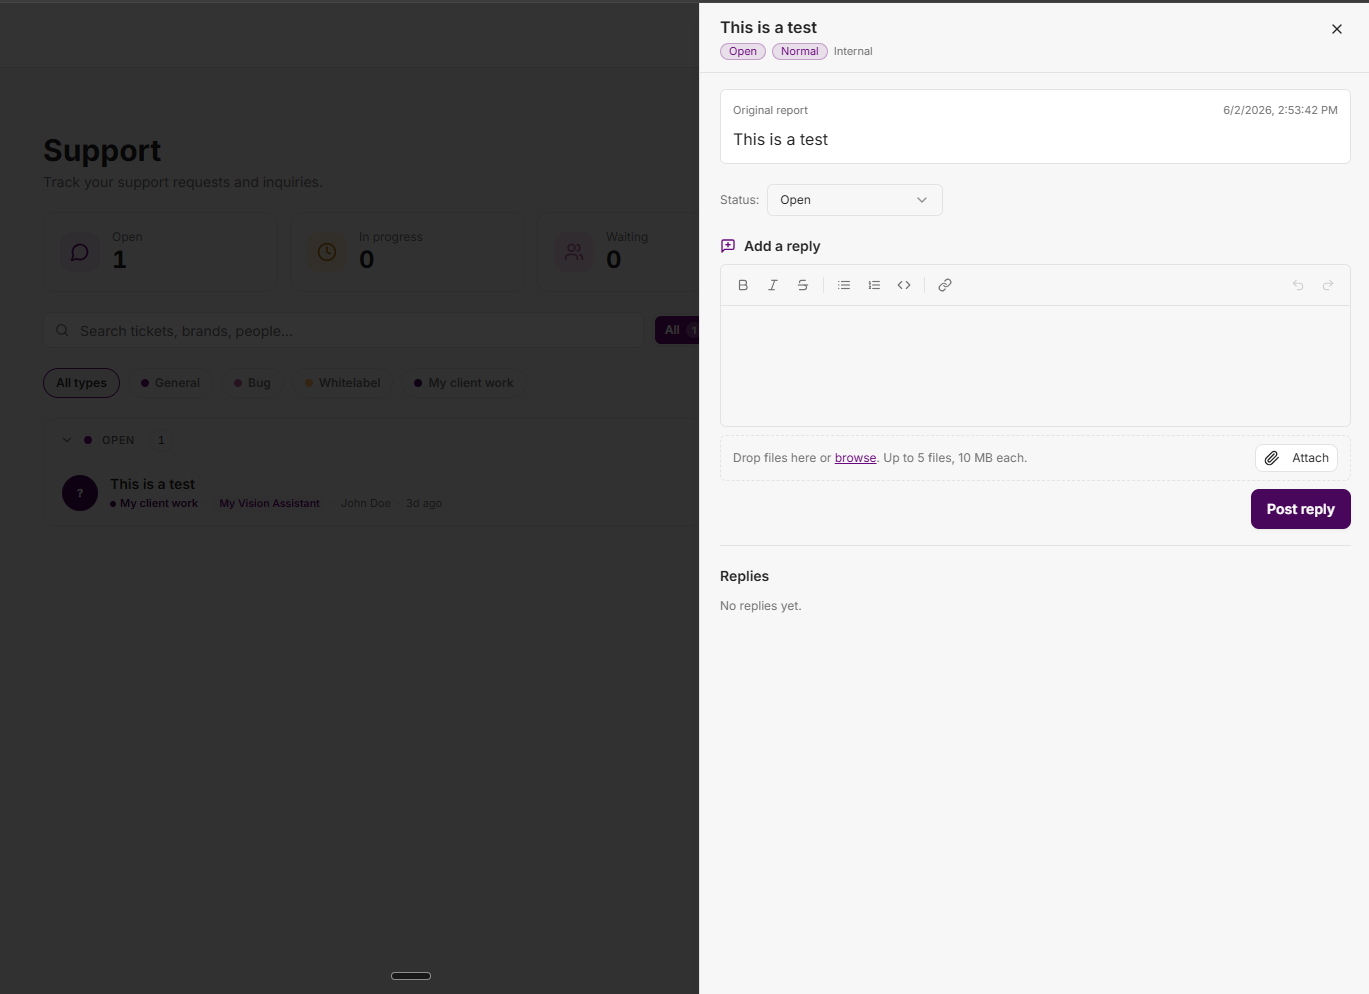
Task: Apply strikethrough formatting in reply editor
Action: click(x=803, y=285)
